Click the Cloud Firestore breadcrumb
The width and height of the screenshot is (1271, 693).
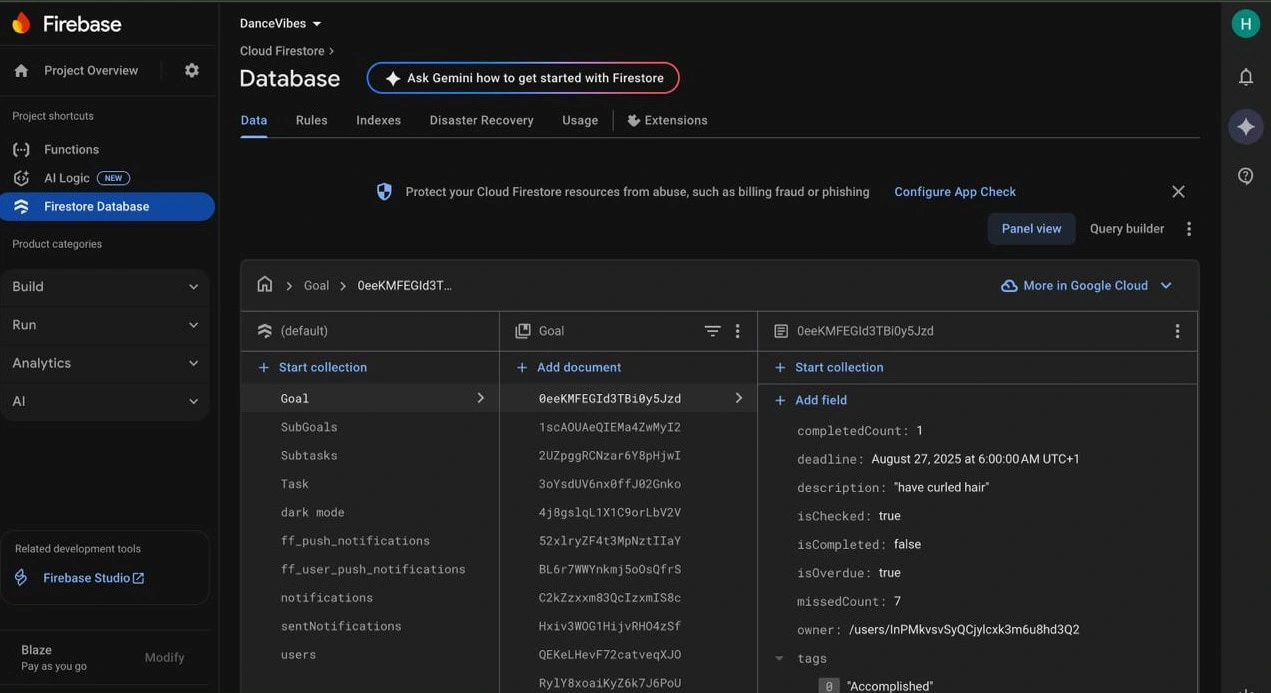282,51
